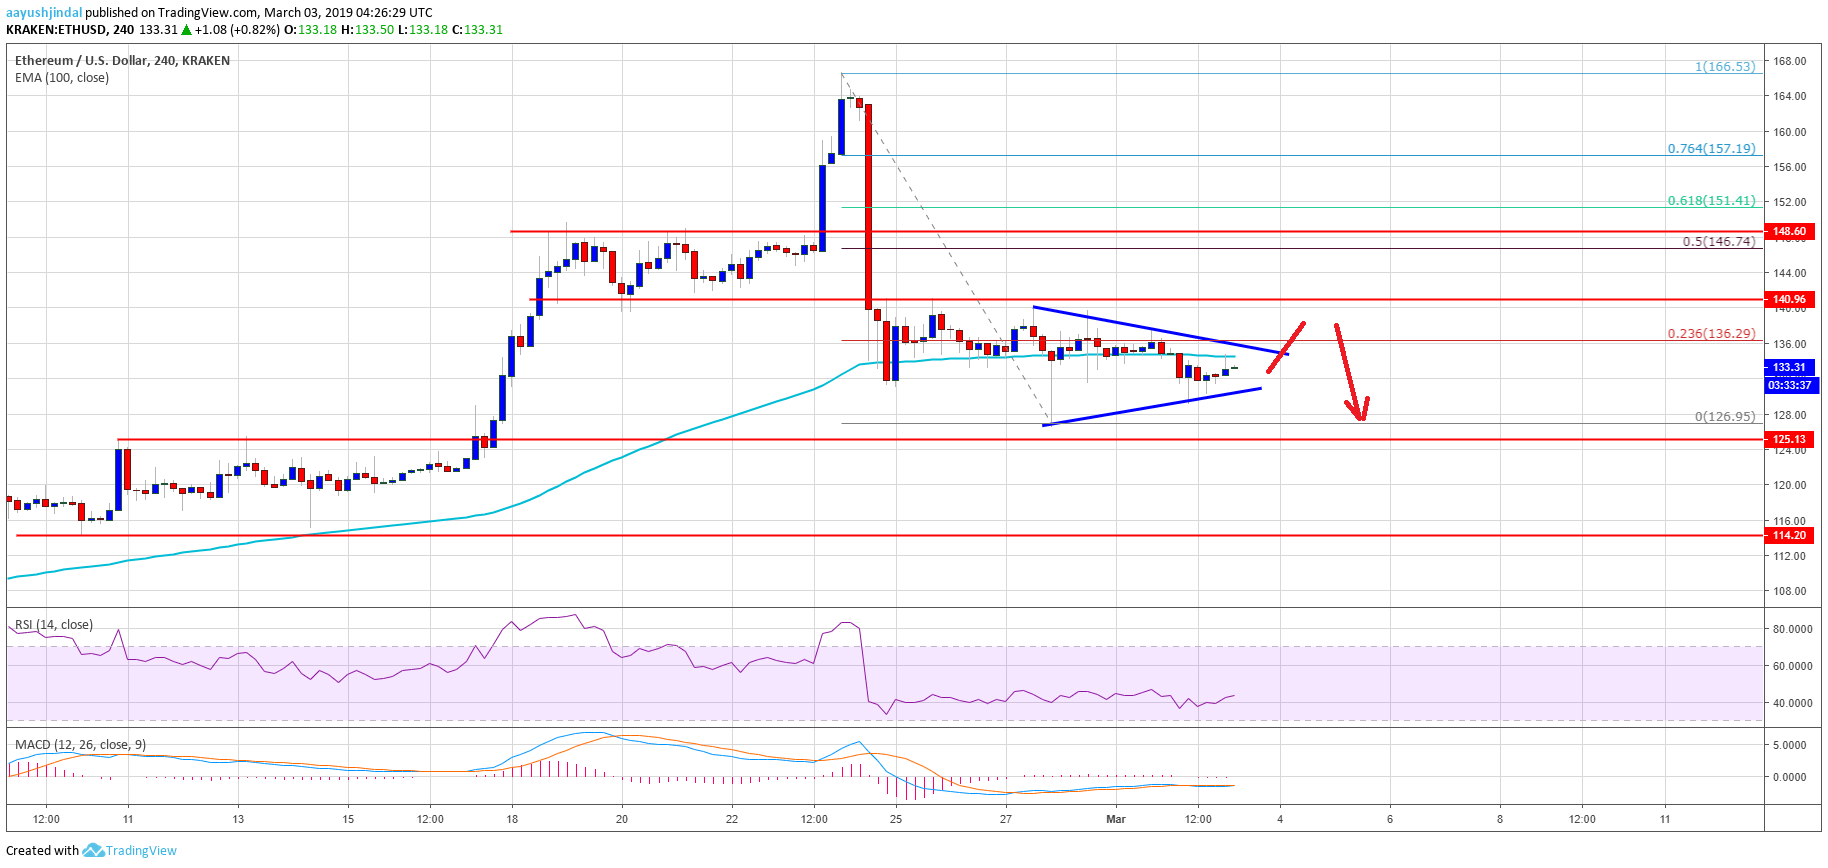Open the TradingView link in the footer
Viewport: 1828px width, 868px height.
click(x=141, y=851)
